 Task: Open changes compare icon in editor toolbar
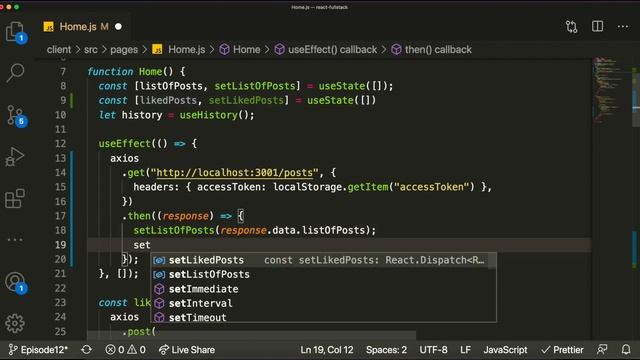[571, 27]
